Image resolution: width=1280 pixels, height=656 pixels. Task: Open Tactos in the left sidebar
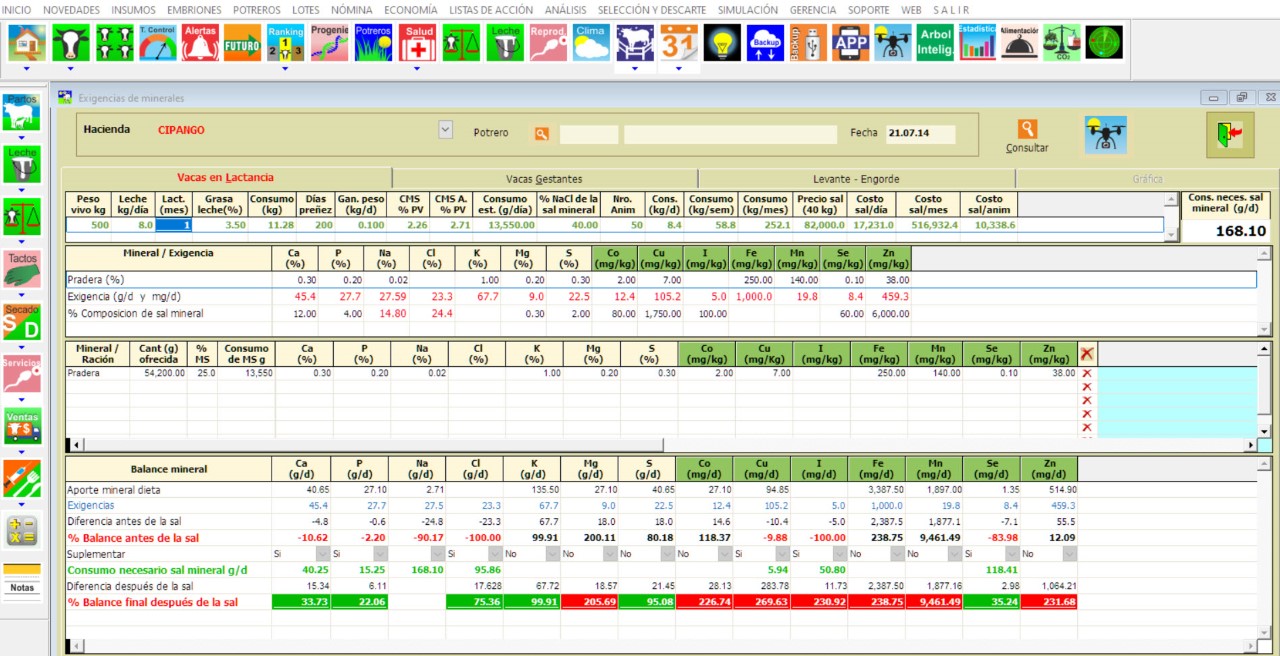(21, 271)
